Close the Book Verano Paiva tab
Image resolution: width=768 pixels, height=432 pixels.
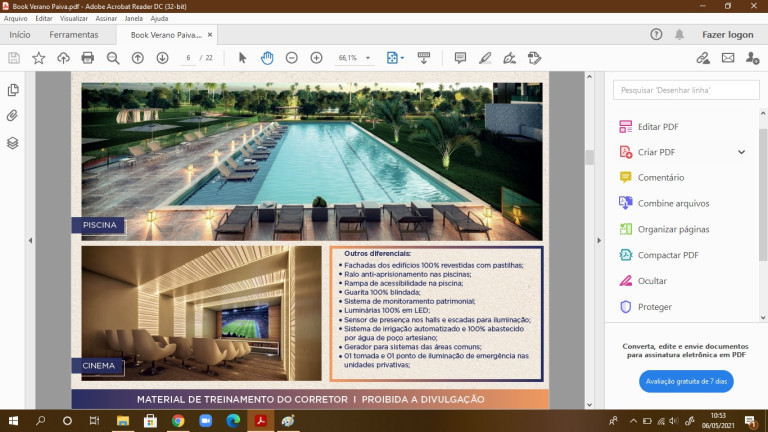coord(210,35)
